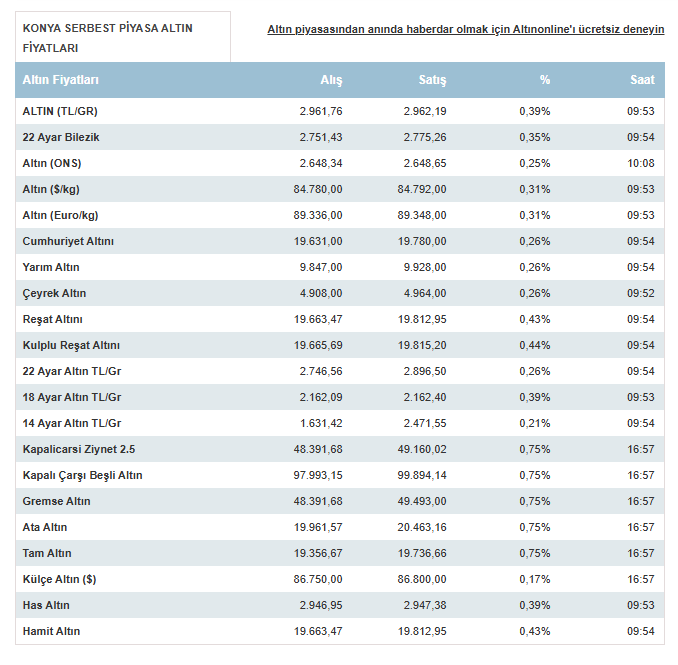Screen dimensions: 678x665
Task: Open the 22 Ayar Bilezik entry
Action: (x=61, y=137)
